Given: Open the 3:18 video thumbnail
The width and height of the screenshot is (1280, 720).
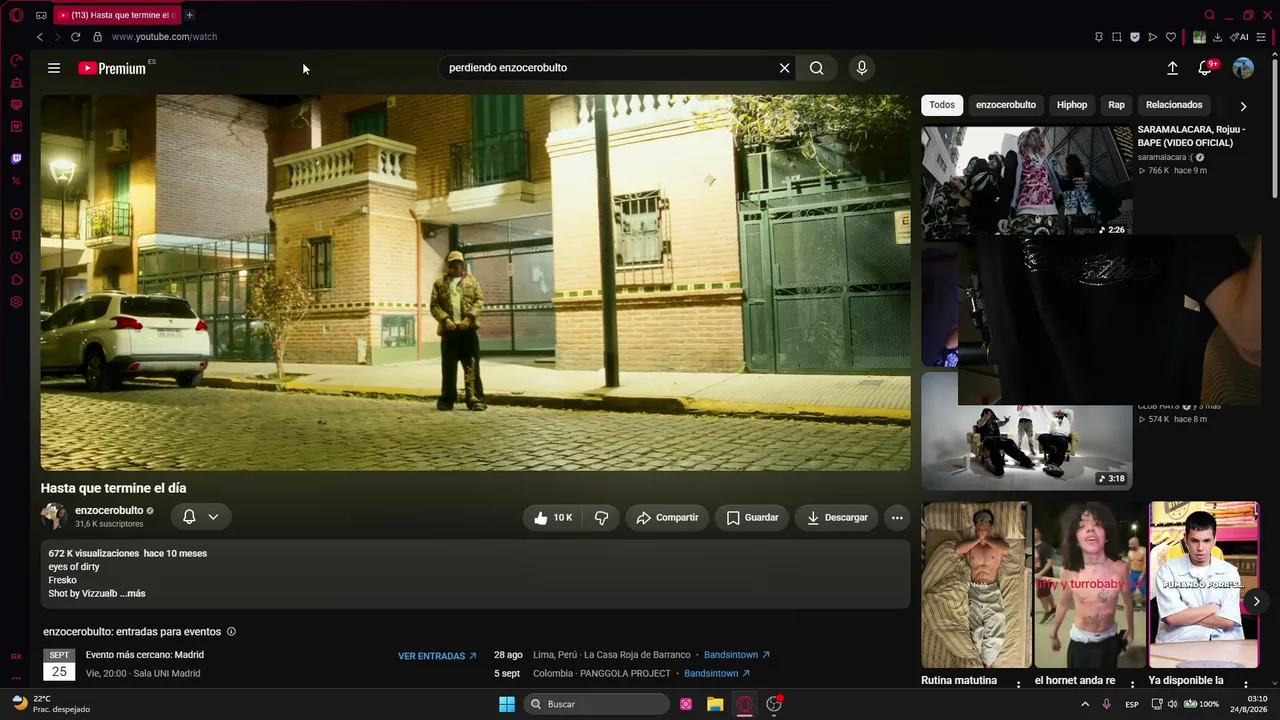Looking at the screenshot, I should 1026,432.
